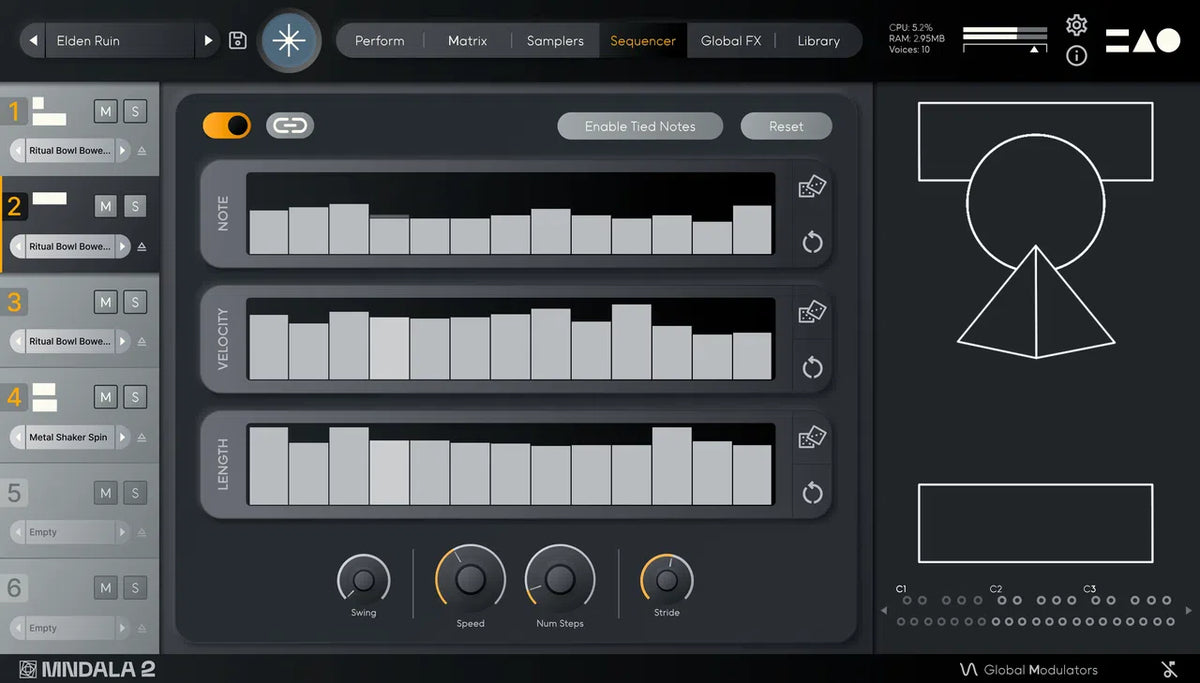
Task: Click the link chain icon
Action: [x=290, y=125]
